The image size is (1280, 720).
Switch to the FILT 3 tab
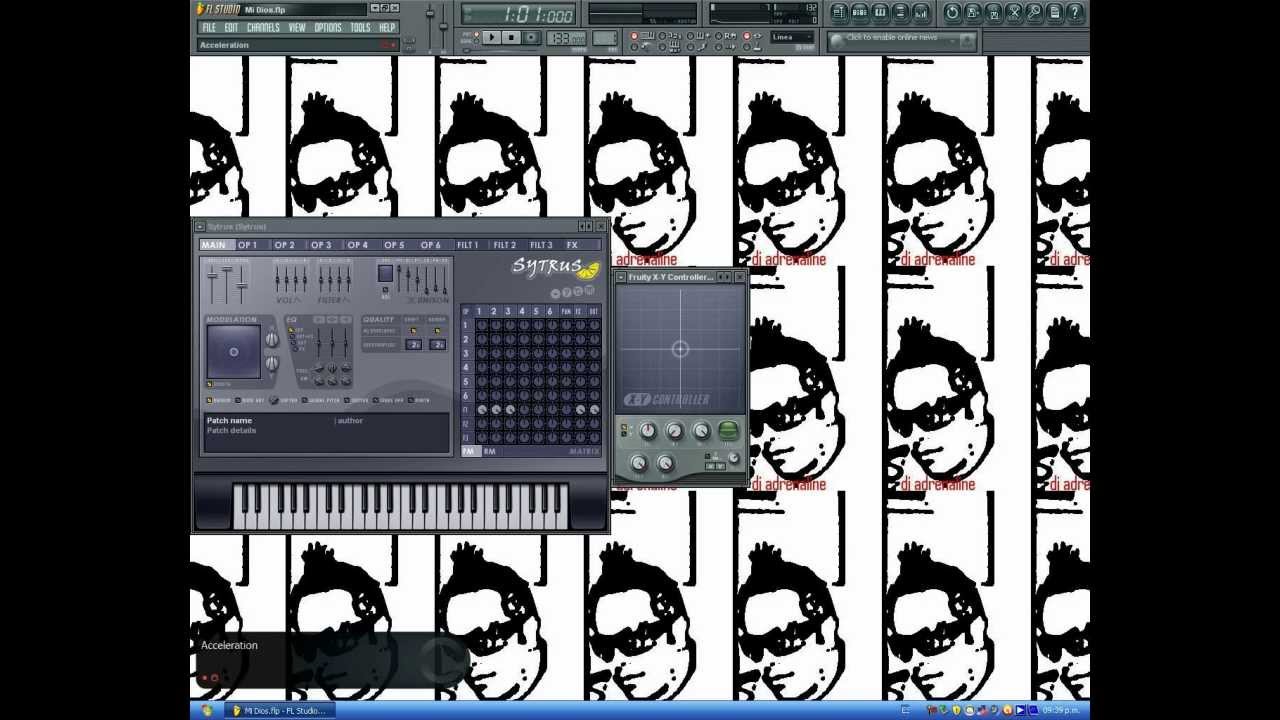[x=541, y=245]
